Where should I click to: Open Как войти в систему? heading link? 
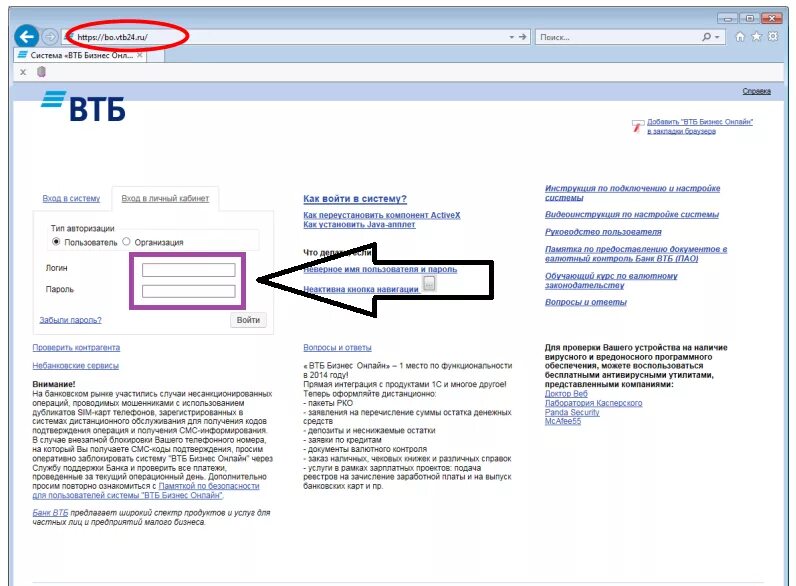(355, 199)
